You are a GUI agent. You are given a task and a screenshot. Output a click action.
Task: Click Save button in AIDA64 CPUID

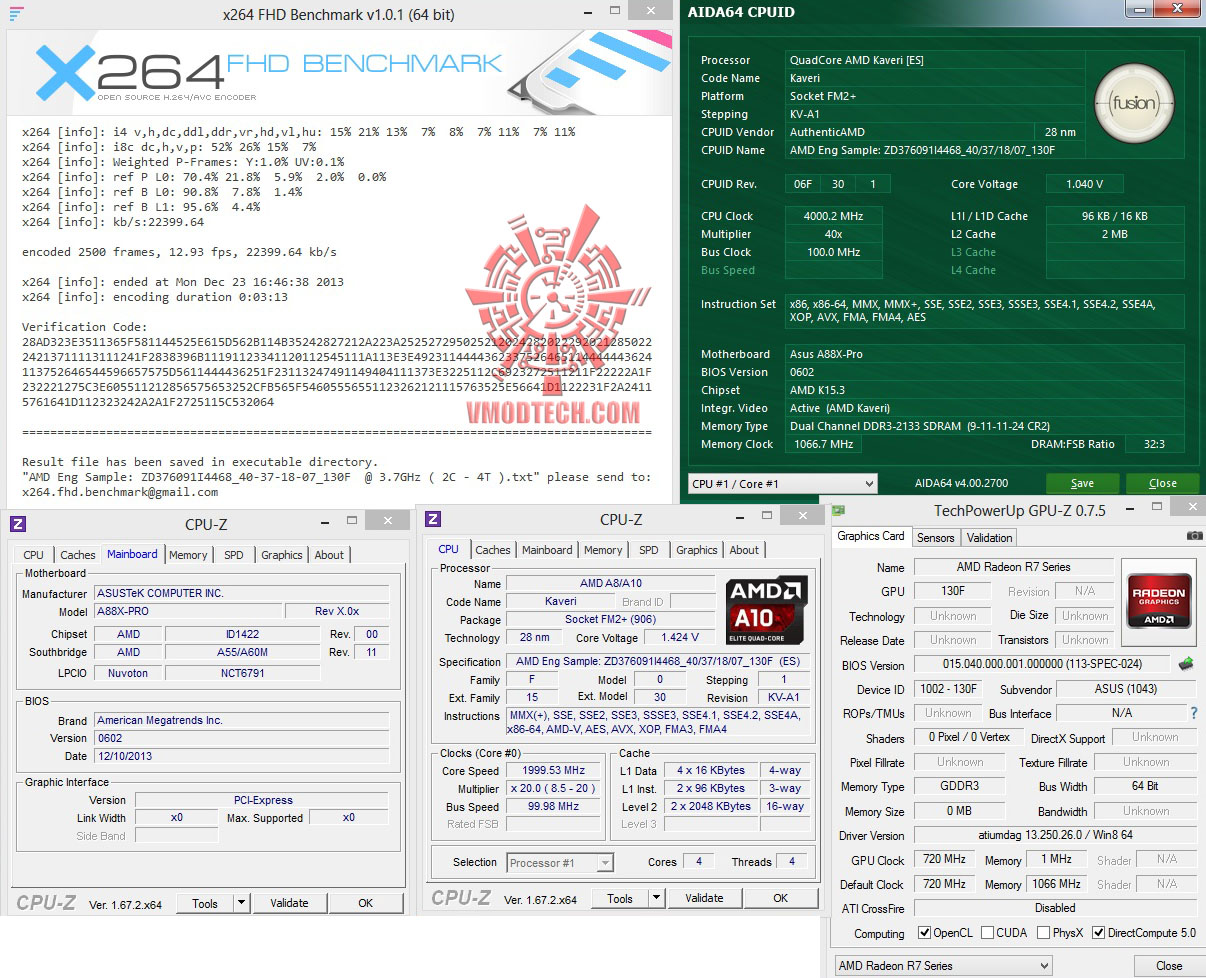[1082, 484]
